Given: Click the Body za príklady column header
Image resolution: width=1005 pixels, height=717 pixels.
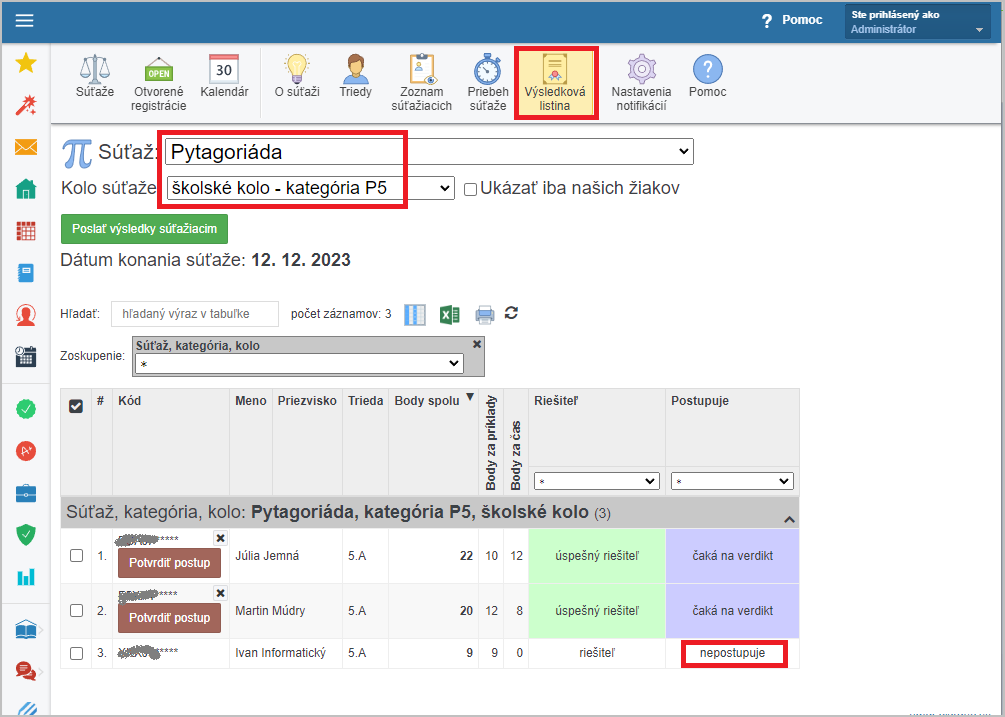Looking at the screenshot, I should tap(492, 443).
